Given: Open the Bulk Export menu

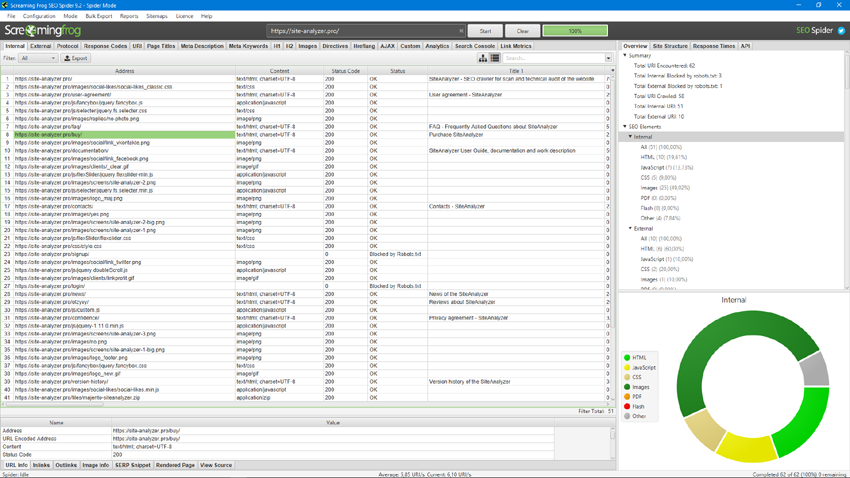Looking at the screenshot, I should (99, 16).
